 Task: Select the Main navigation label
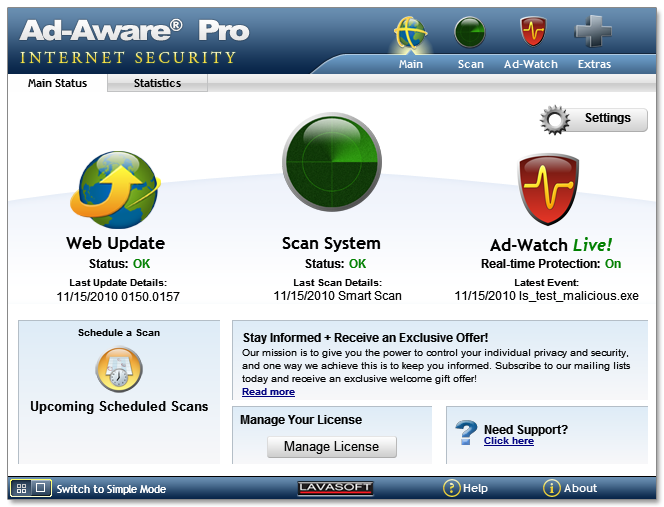tap(410, 64)
